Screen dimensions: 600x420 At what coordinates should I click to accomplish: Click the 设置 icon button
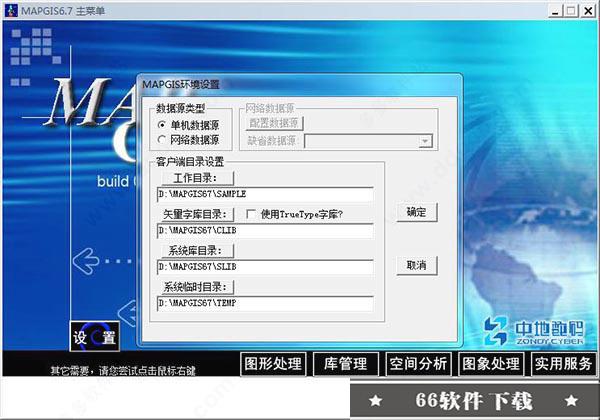pyautogui.click(x=95, y=337)
